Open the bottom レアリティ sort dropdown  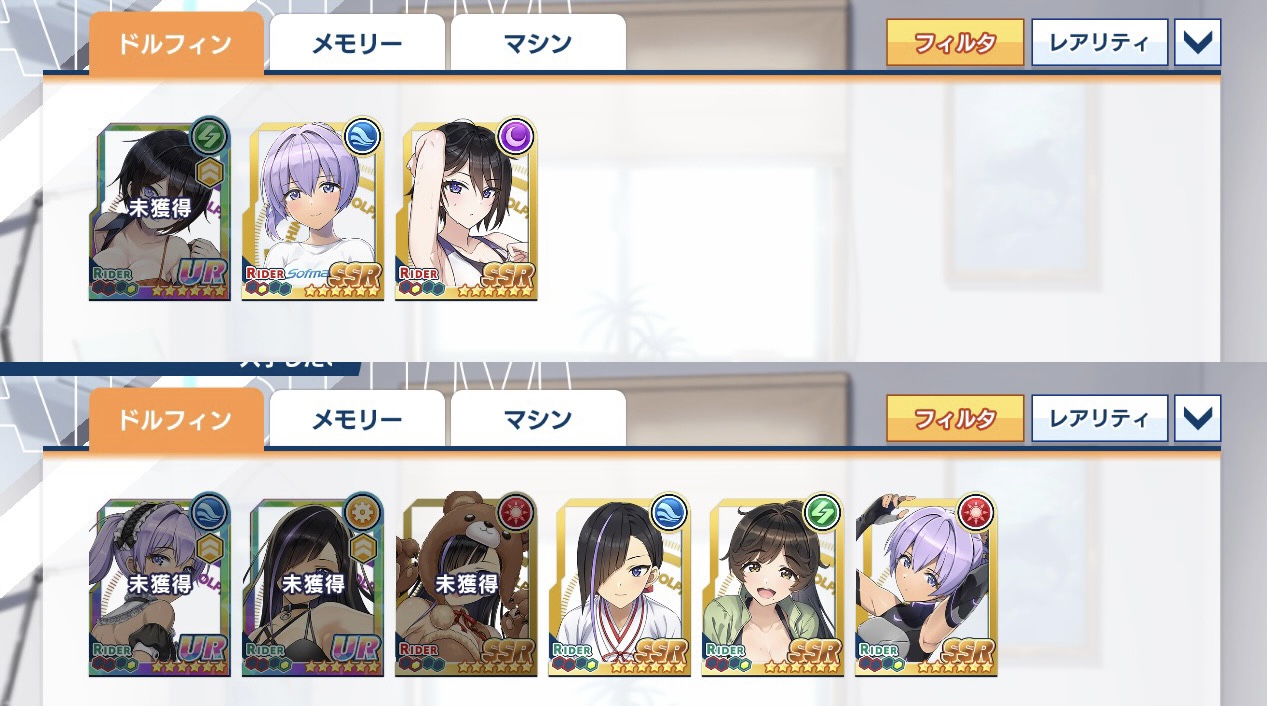(x=1099, y=418)
